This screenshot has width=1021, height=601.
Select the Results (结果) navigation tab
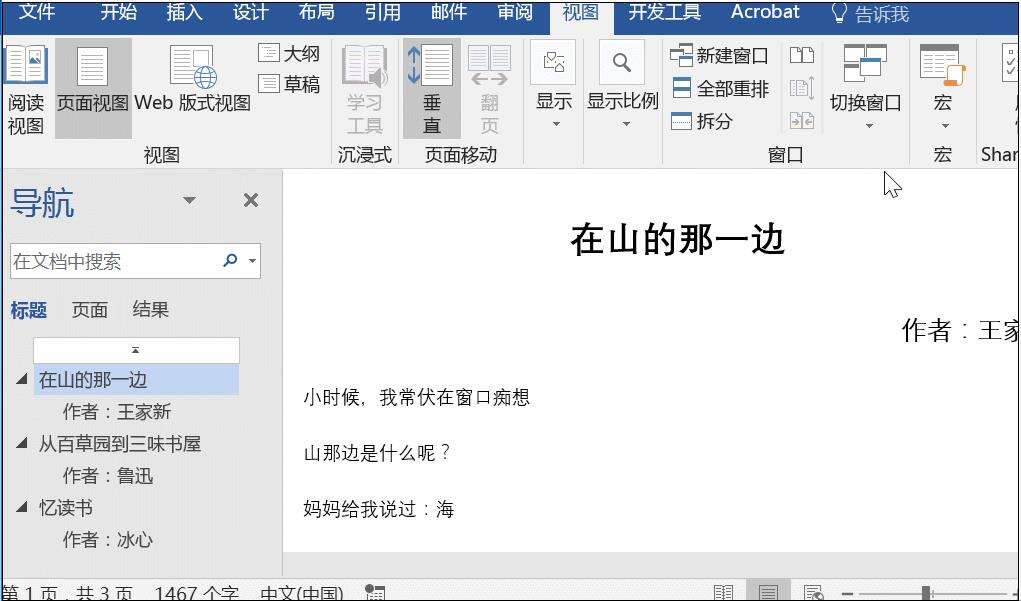[x=150, y=310]
